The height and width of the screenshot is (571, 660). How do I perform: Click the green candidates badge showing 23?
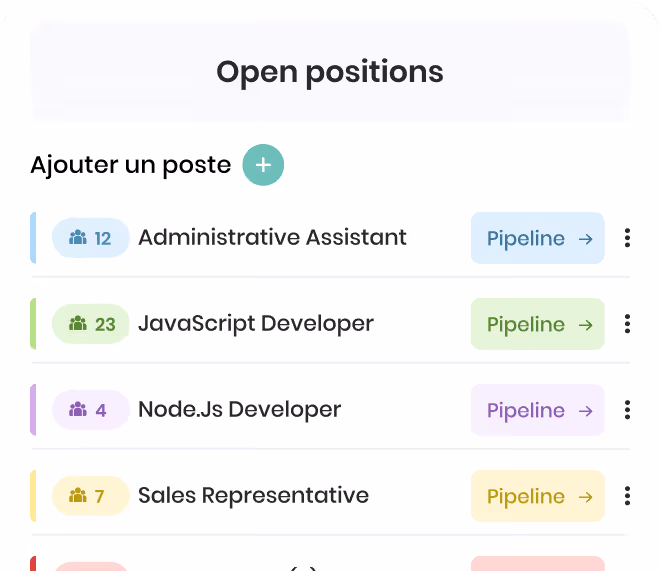pos(90,324)
